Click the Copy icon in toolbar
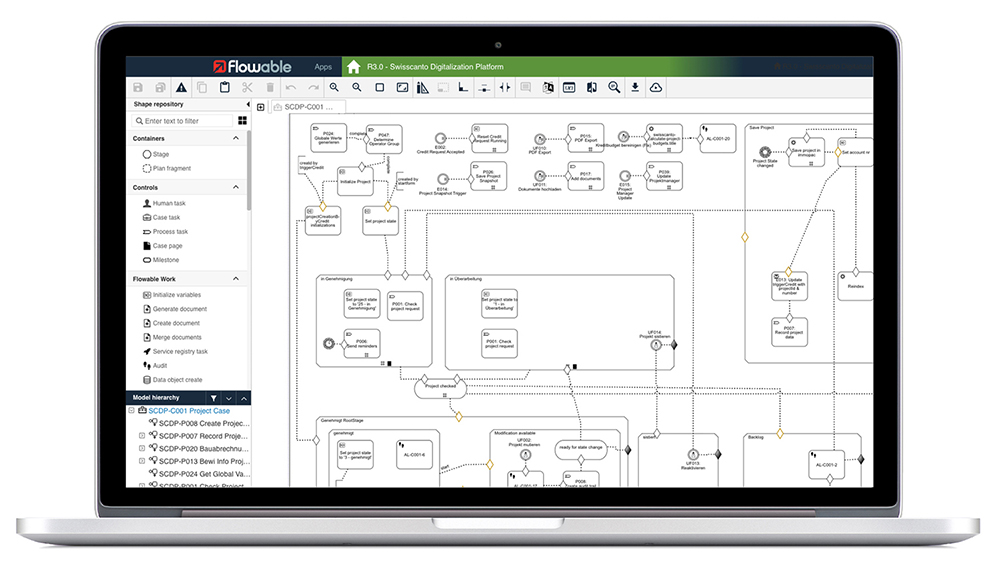The image size is (1000, 569). click(x=202, y=87)
